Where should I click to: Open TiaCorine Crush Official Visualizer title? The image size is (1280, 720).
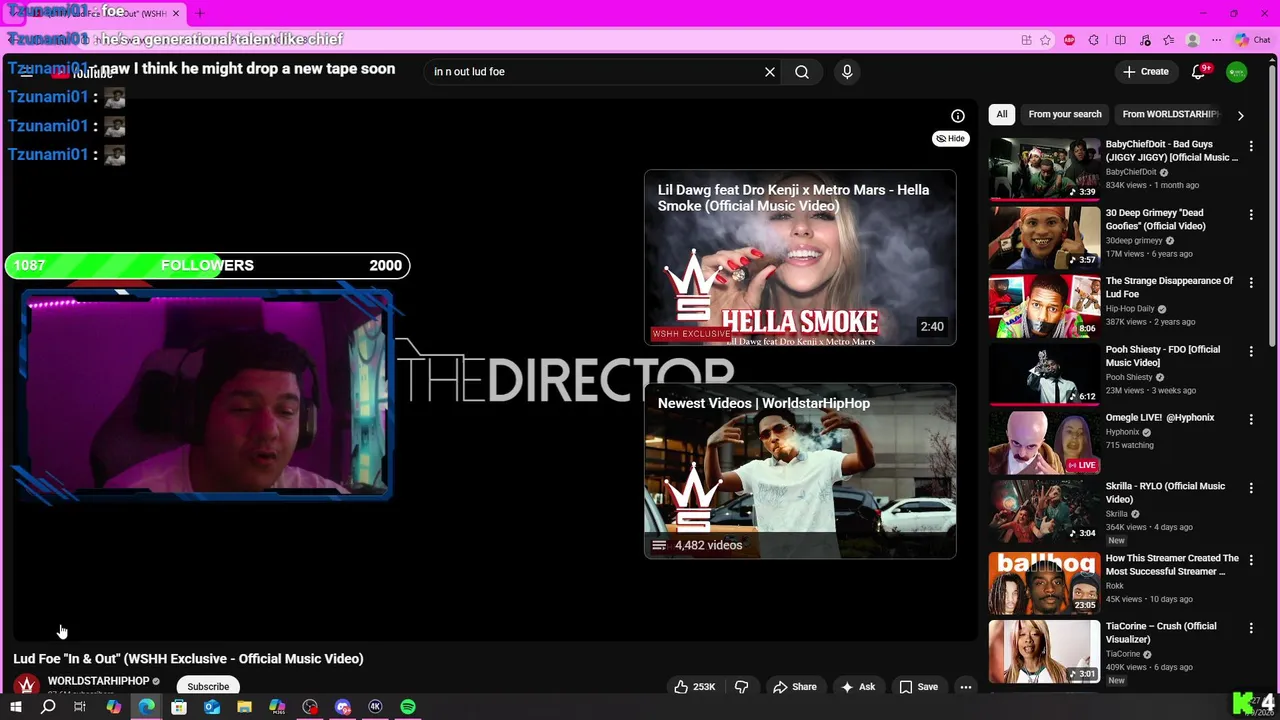pos(1161,632)
